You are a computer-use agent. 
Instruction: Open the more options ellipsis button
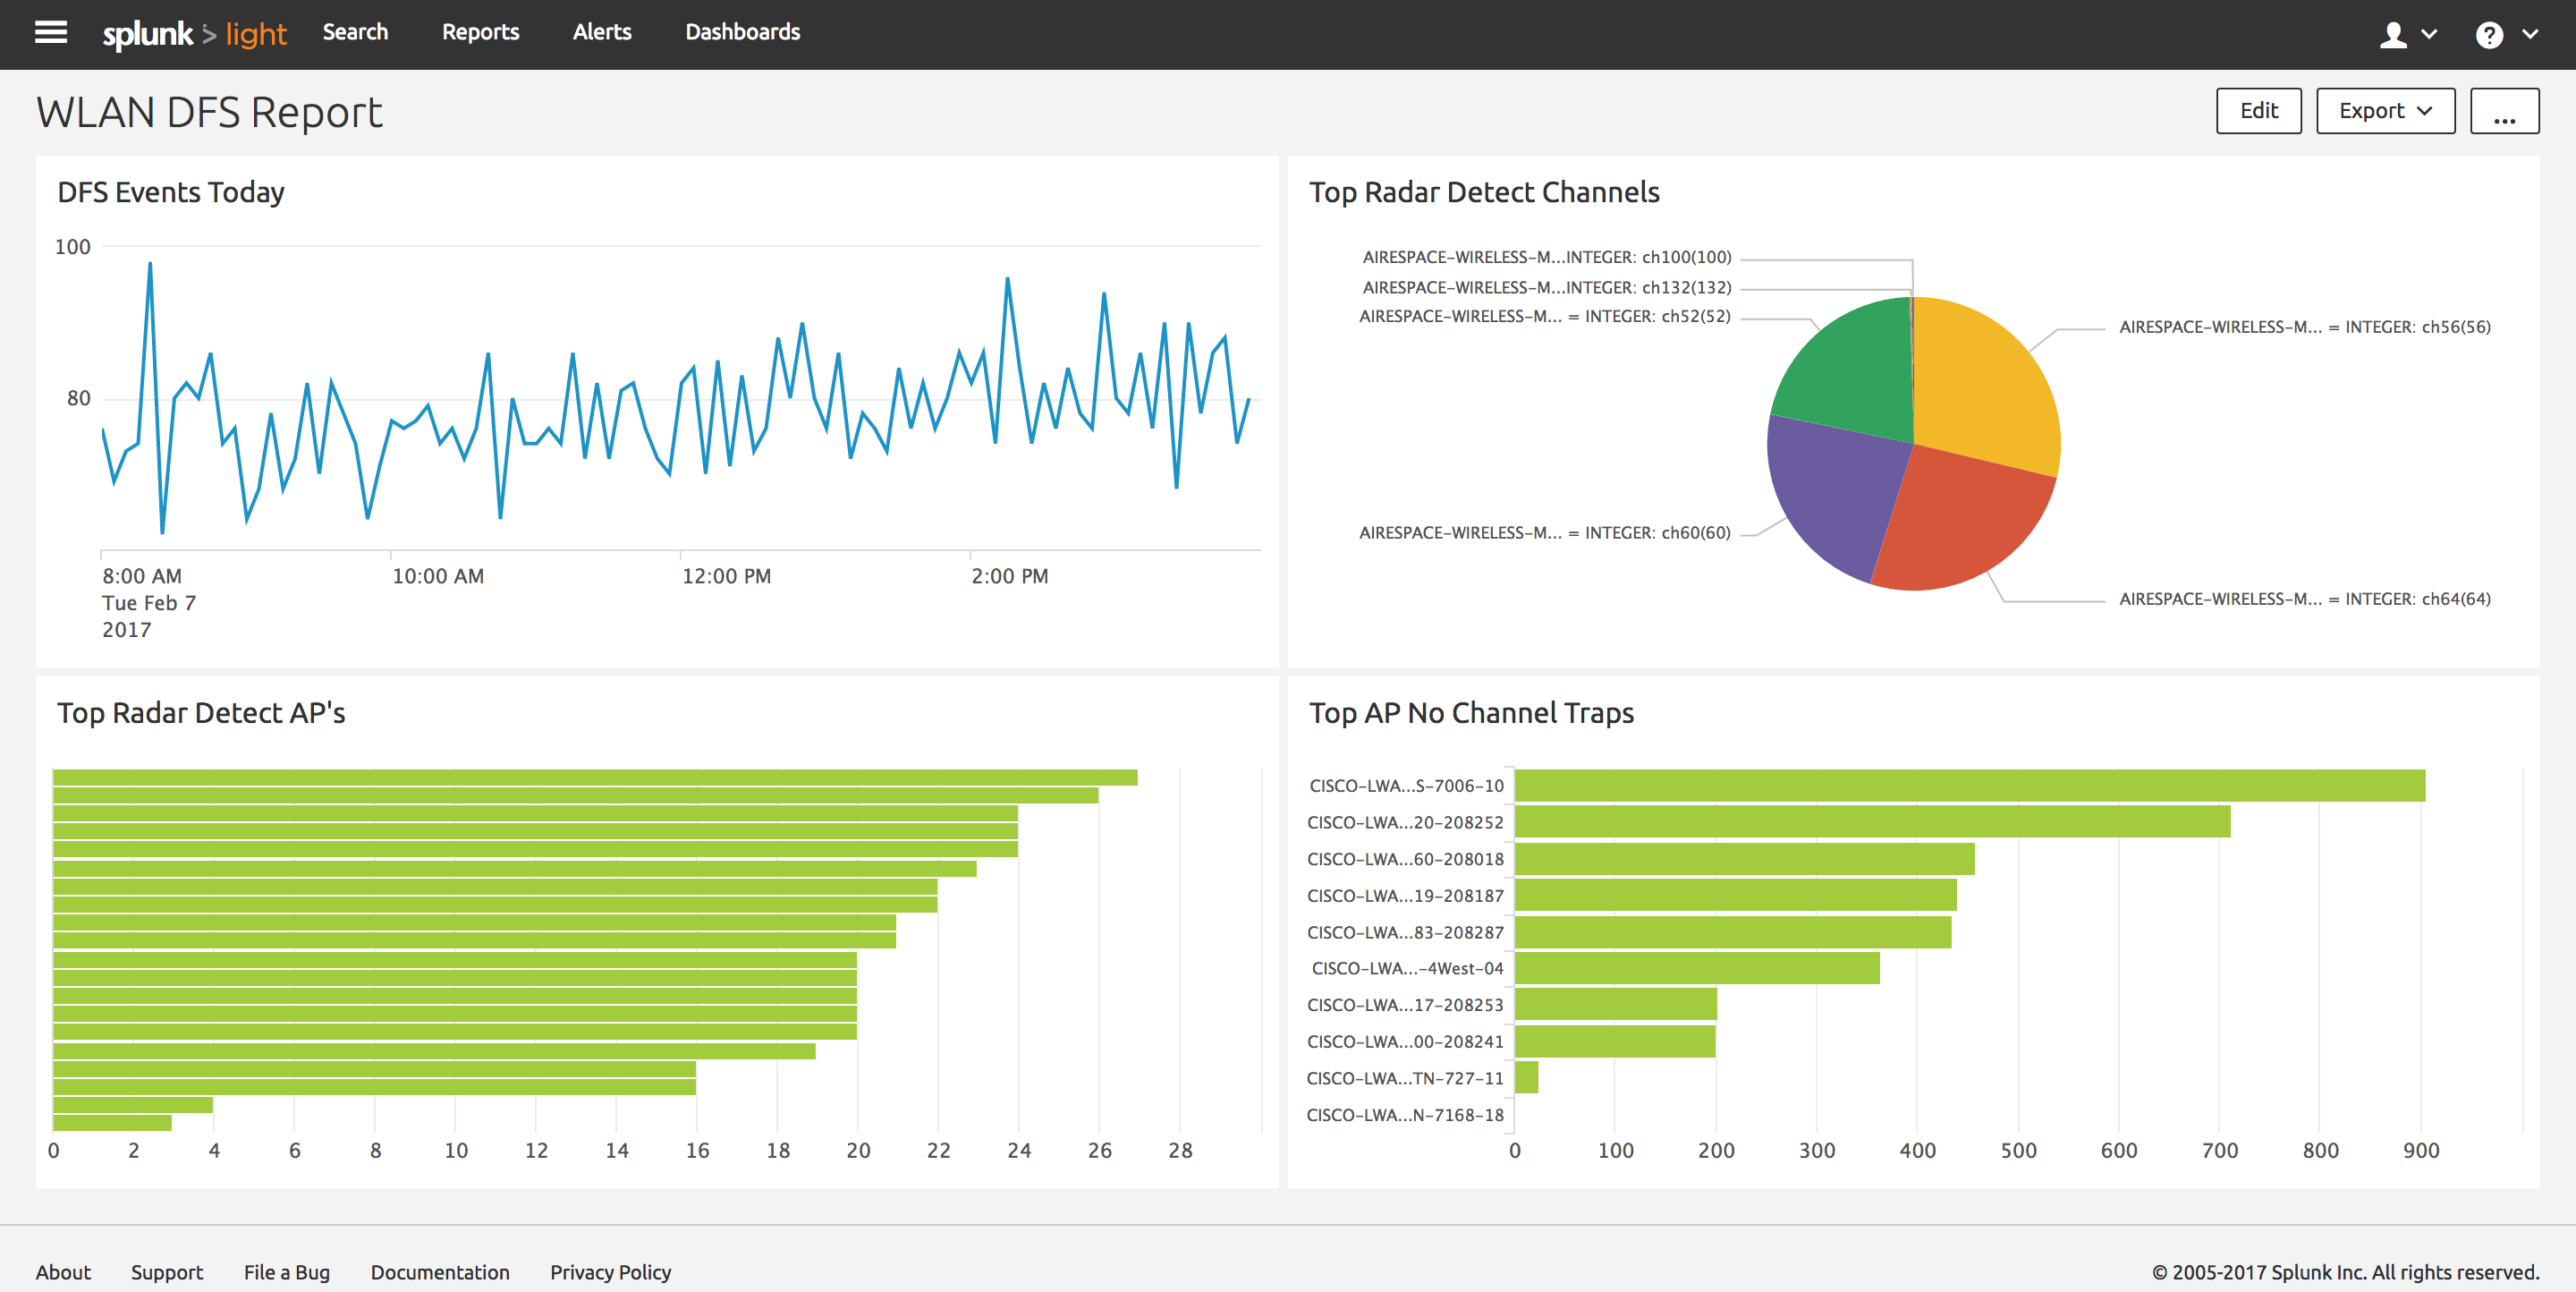coord(2504,111)
